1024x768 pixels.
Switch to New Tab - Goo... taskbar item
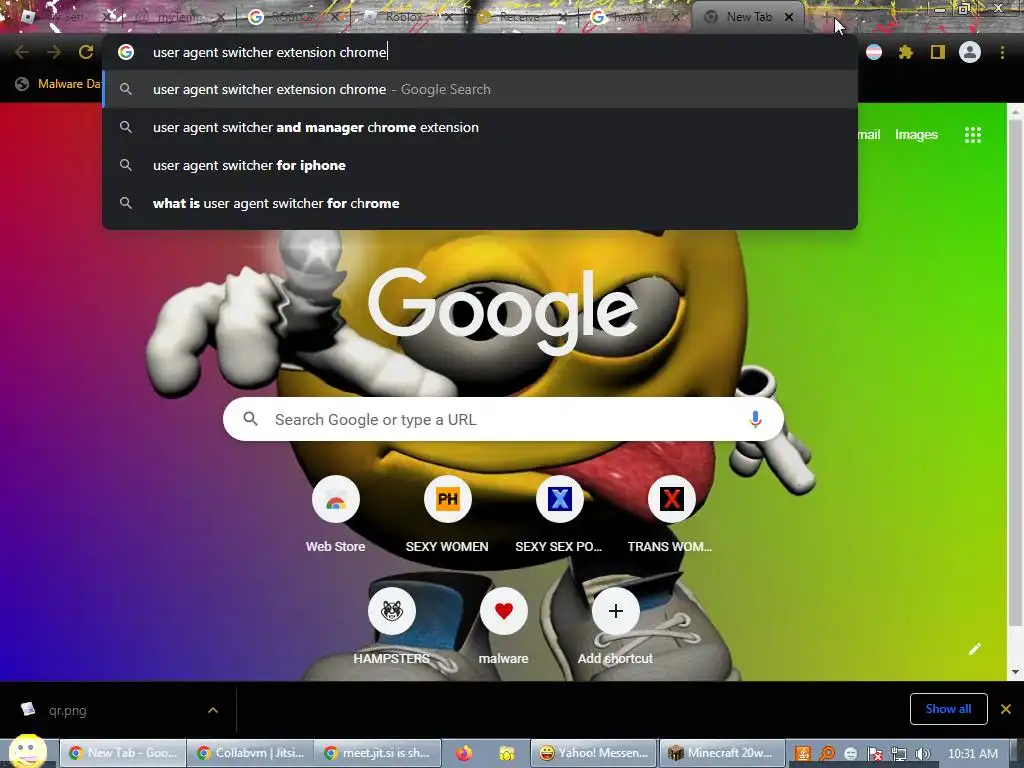123,753
